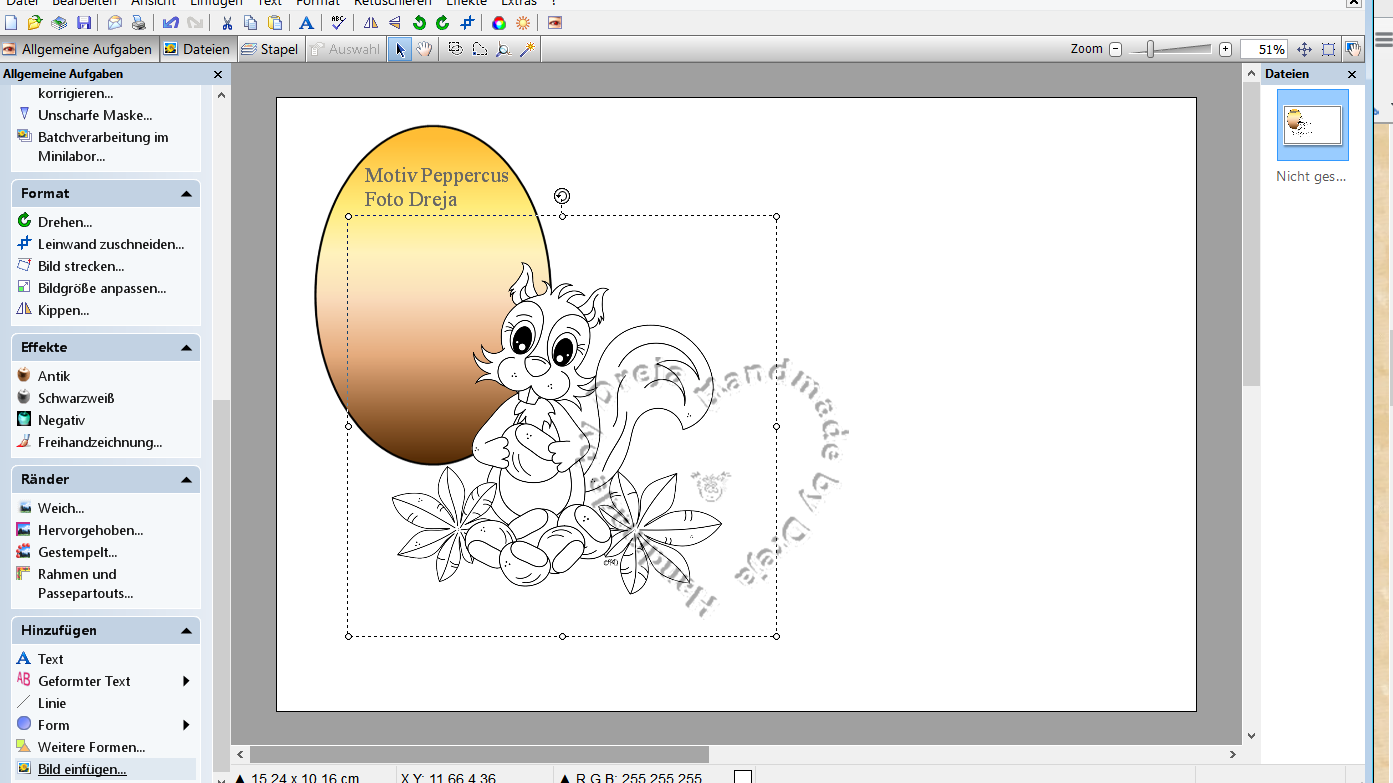The image size is (1393, 783).
Task: Flip the image horizontally via toolbar icon
Action: point(371,23)
